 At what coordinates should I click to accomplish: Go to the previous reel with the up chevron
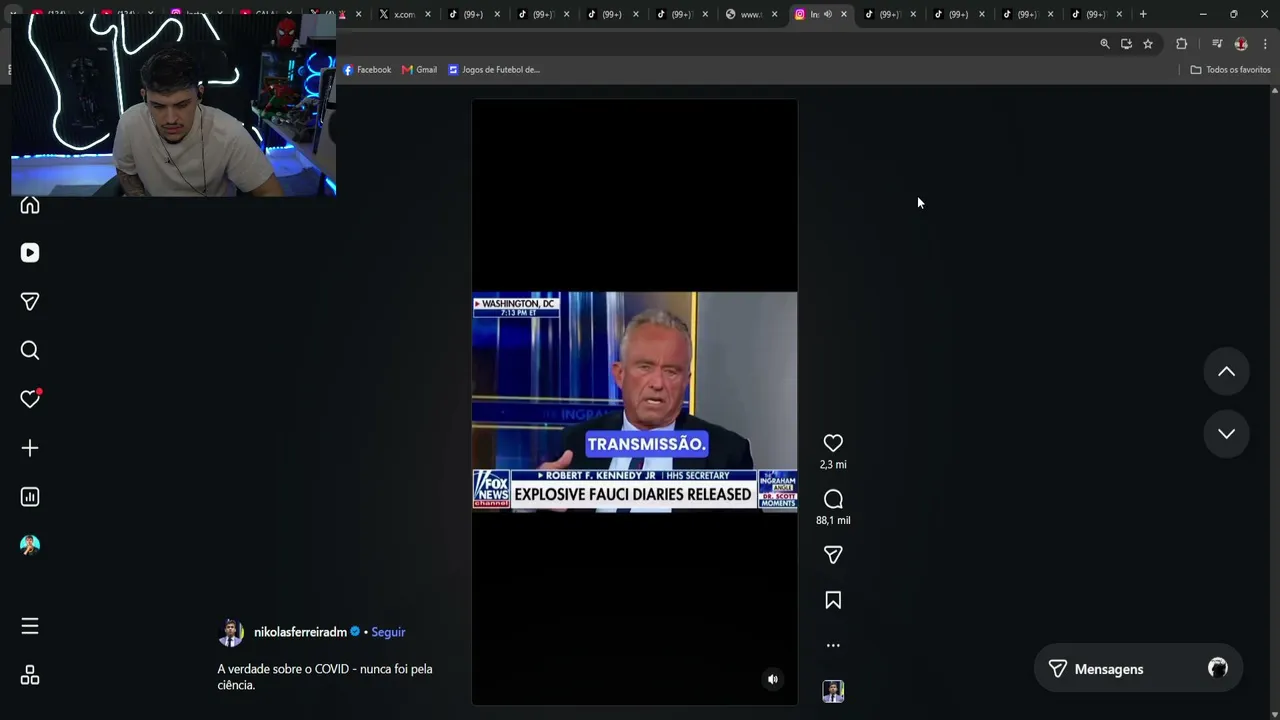pos(1226,372)
